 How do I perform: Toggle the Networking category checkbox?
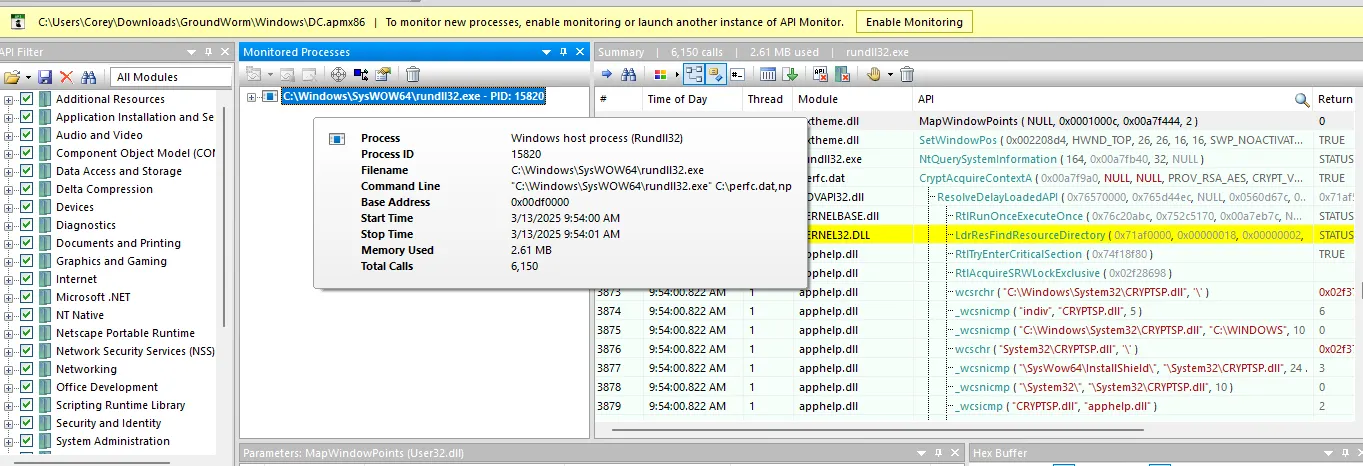tap(27, 369)
